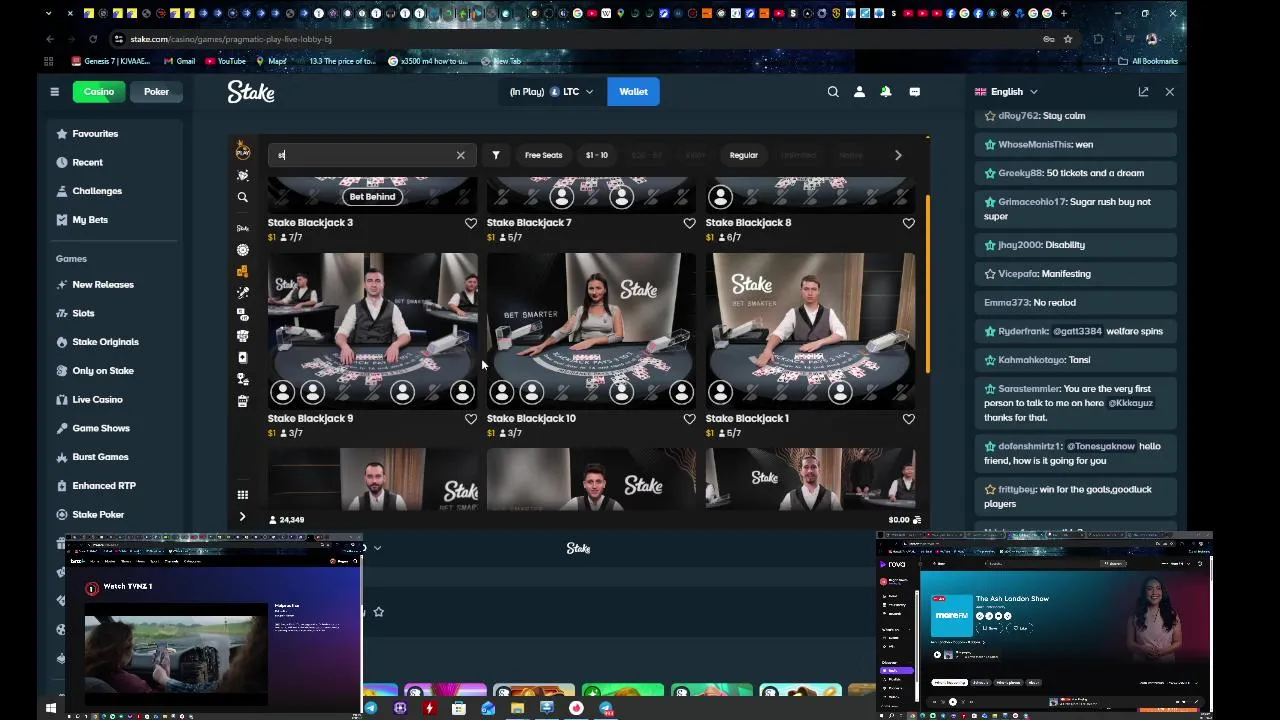Open the Stake Blackjack 10 table thumbnail

click(591, 330)
